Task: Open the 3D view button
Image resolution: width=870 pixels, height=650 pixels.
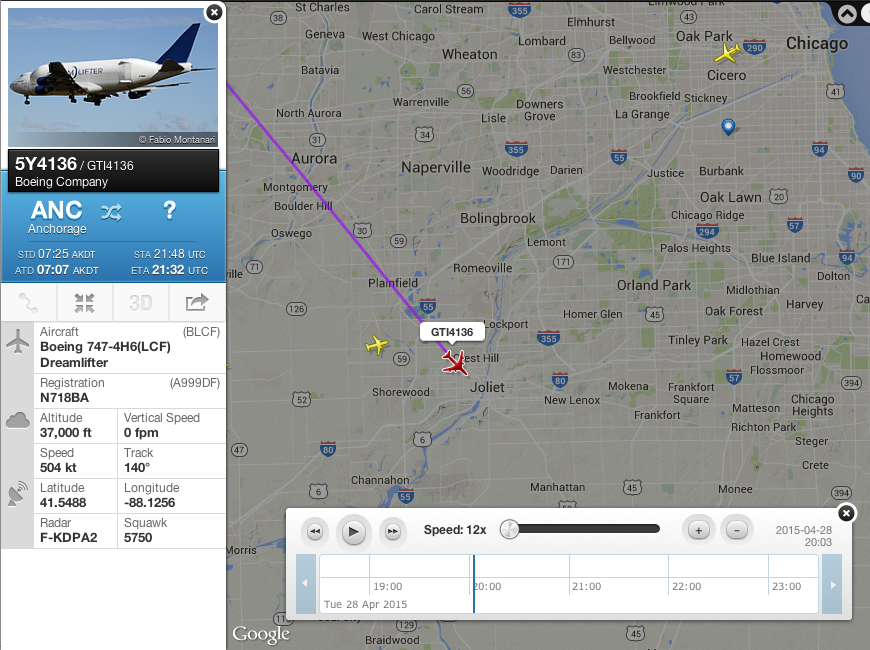Action: [140, 303]
